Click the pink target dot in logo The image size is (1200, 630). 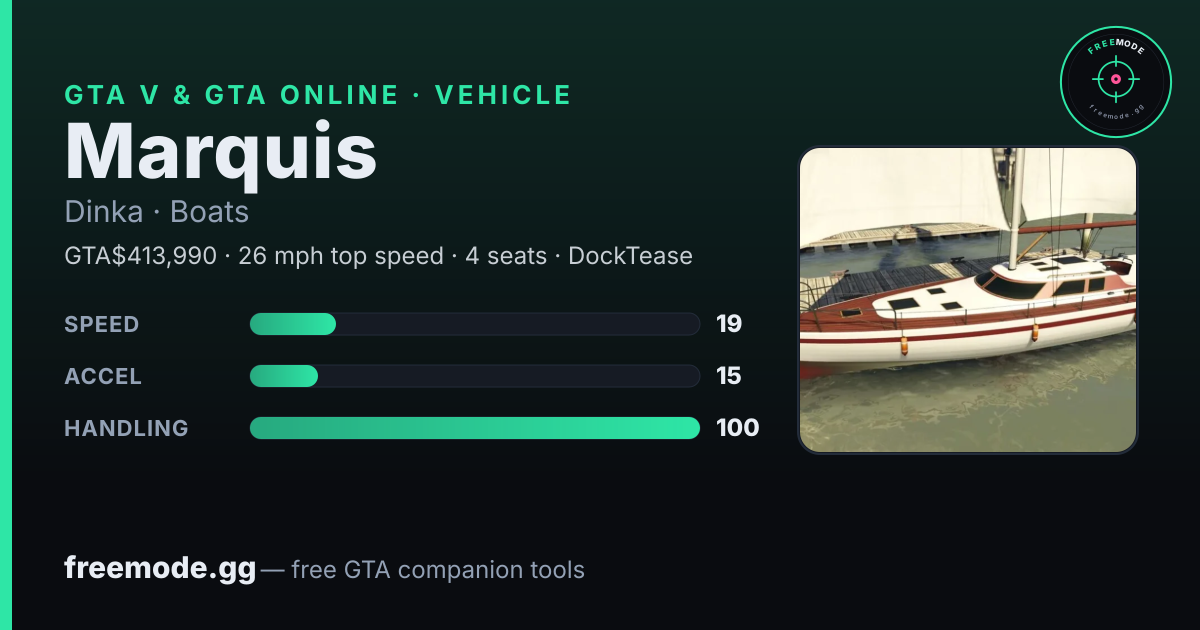(x=1115, y=79)
